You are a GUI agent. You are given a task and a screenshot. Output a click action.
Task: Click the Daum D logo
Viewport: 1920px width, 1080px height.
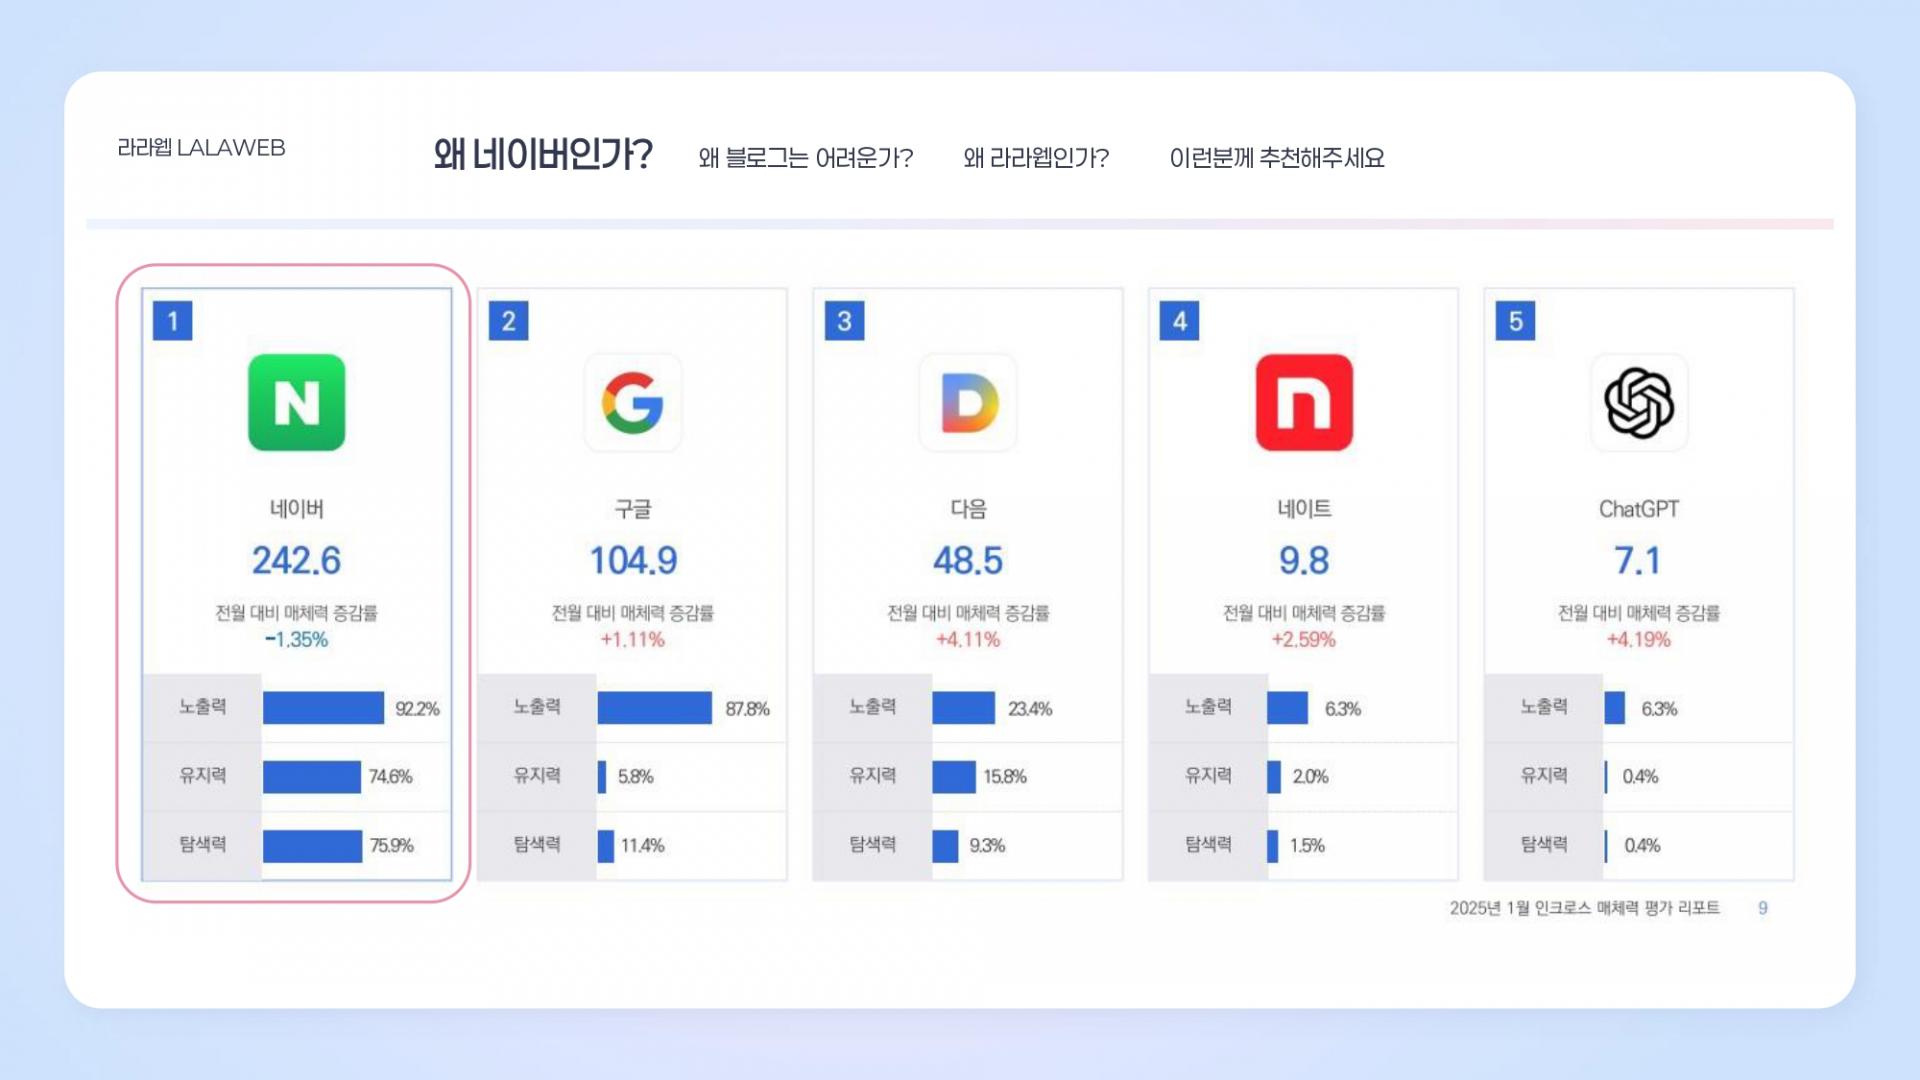click(x=968, y=402)
